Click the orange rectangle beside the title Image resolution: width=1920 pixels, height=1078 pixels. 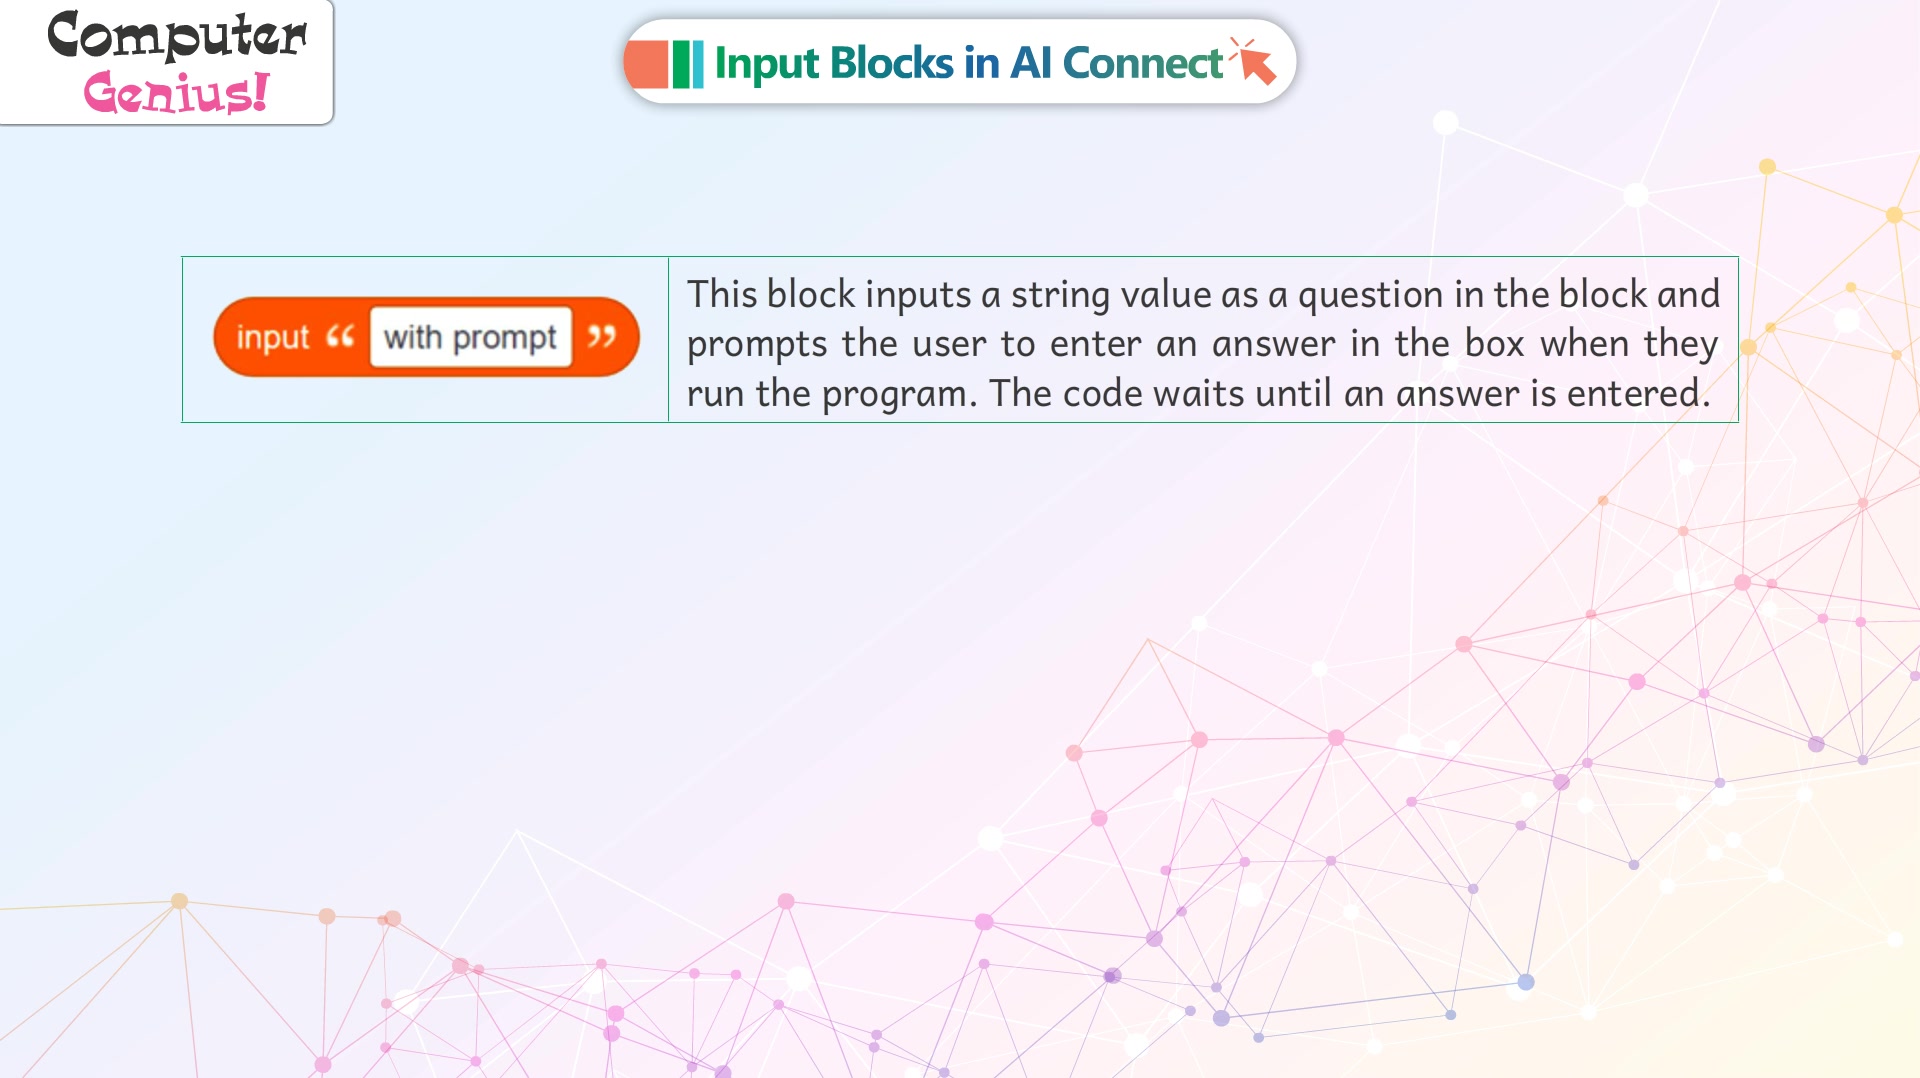[x=646, y=64]
